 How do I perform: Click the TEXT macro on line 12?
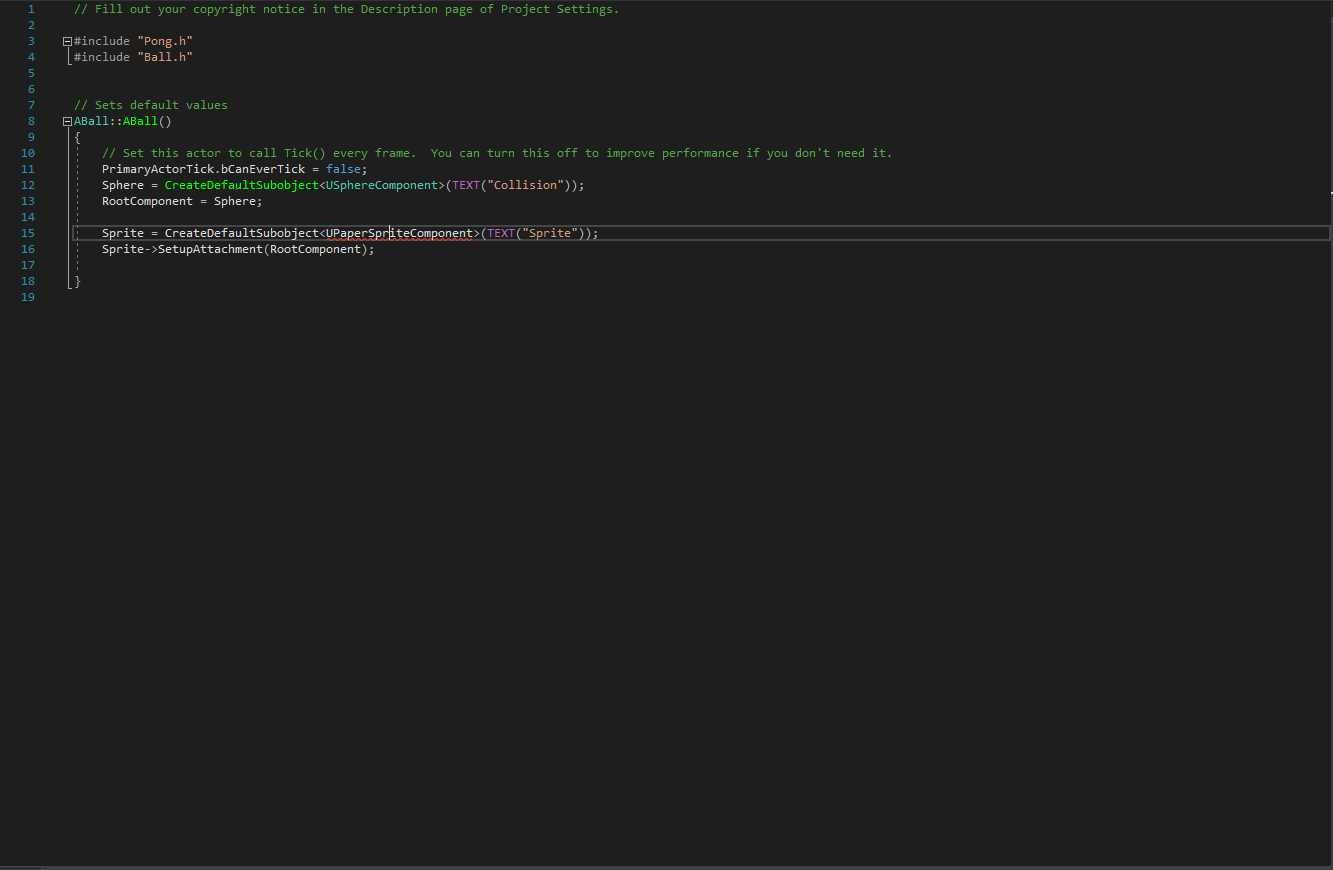click(x=466, y=185)
